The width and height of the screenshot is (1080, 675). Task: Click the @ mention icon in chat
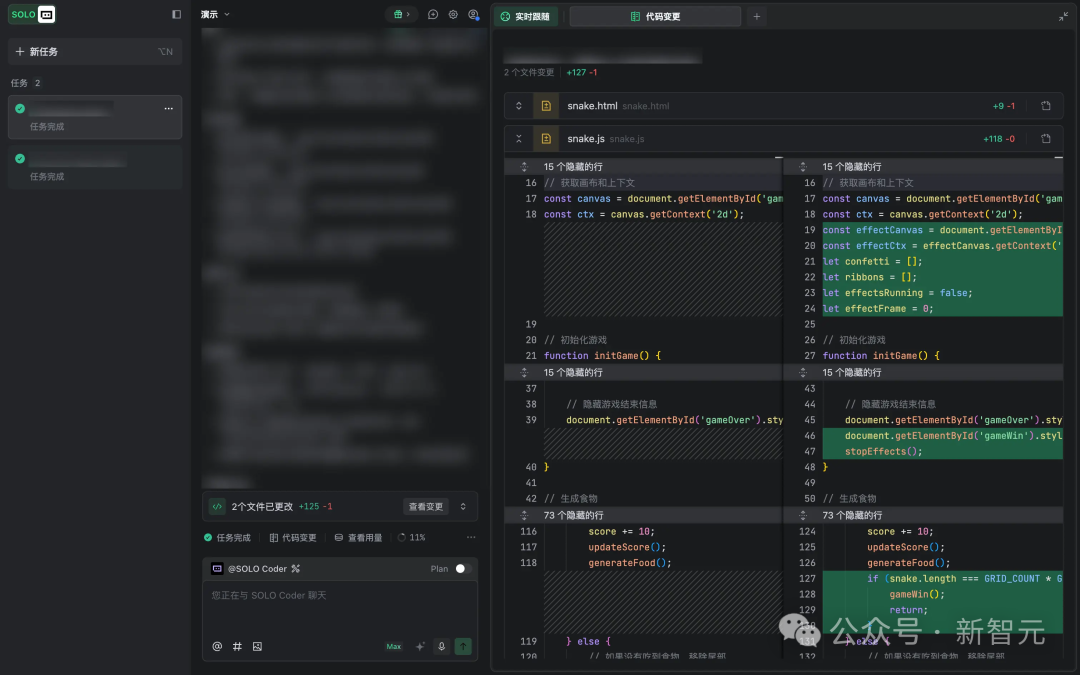click(x=217, y=647)
